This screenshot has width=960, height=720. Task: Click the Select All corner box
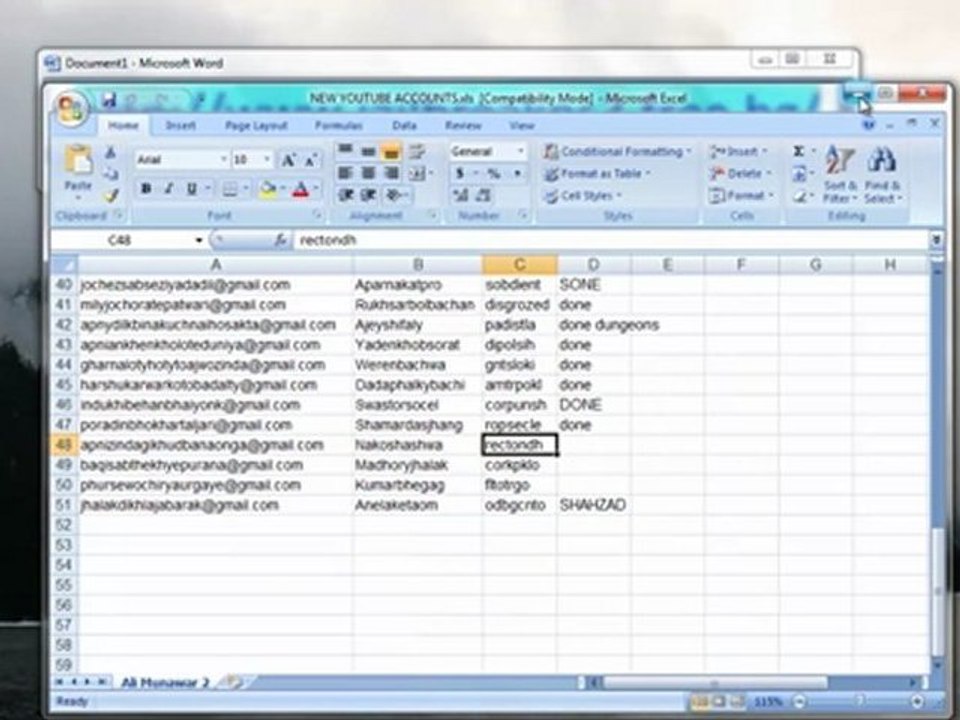(64, 264)
